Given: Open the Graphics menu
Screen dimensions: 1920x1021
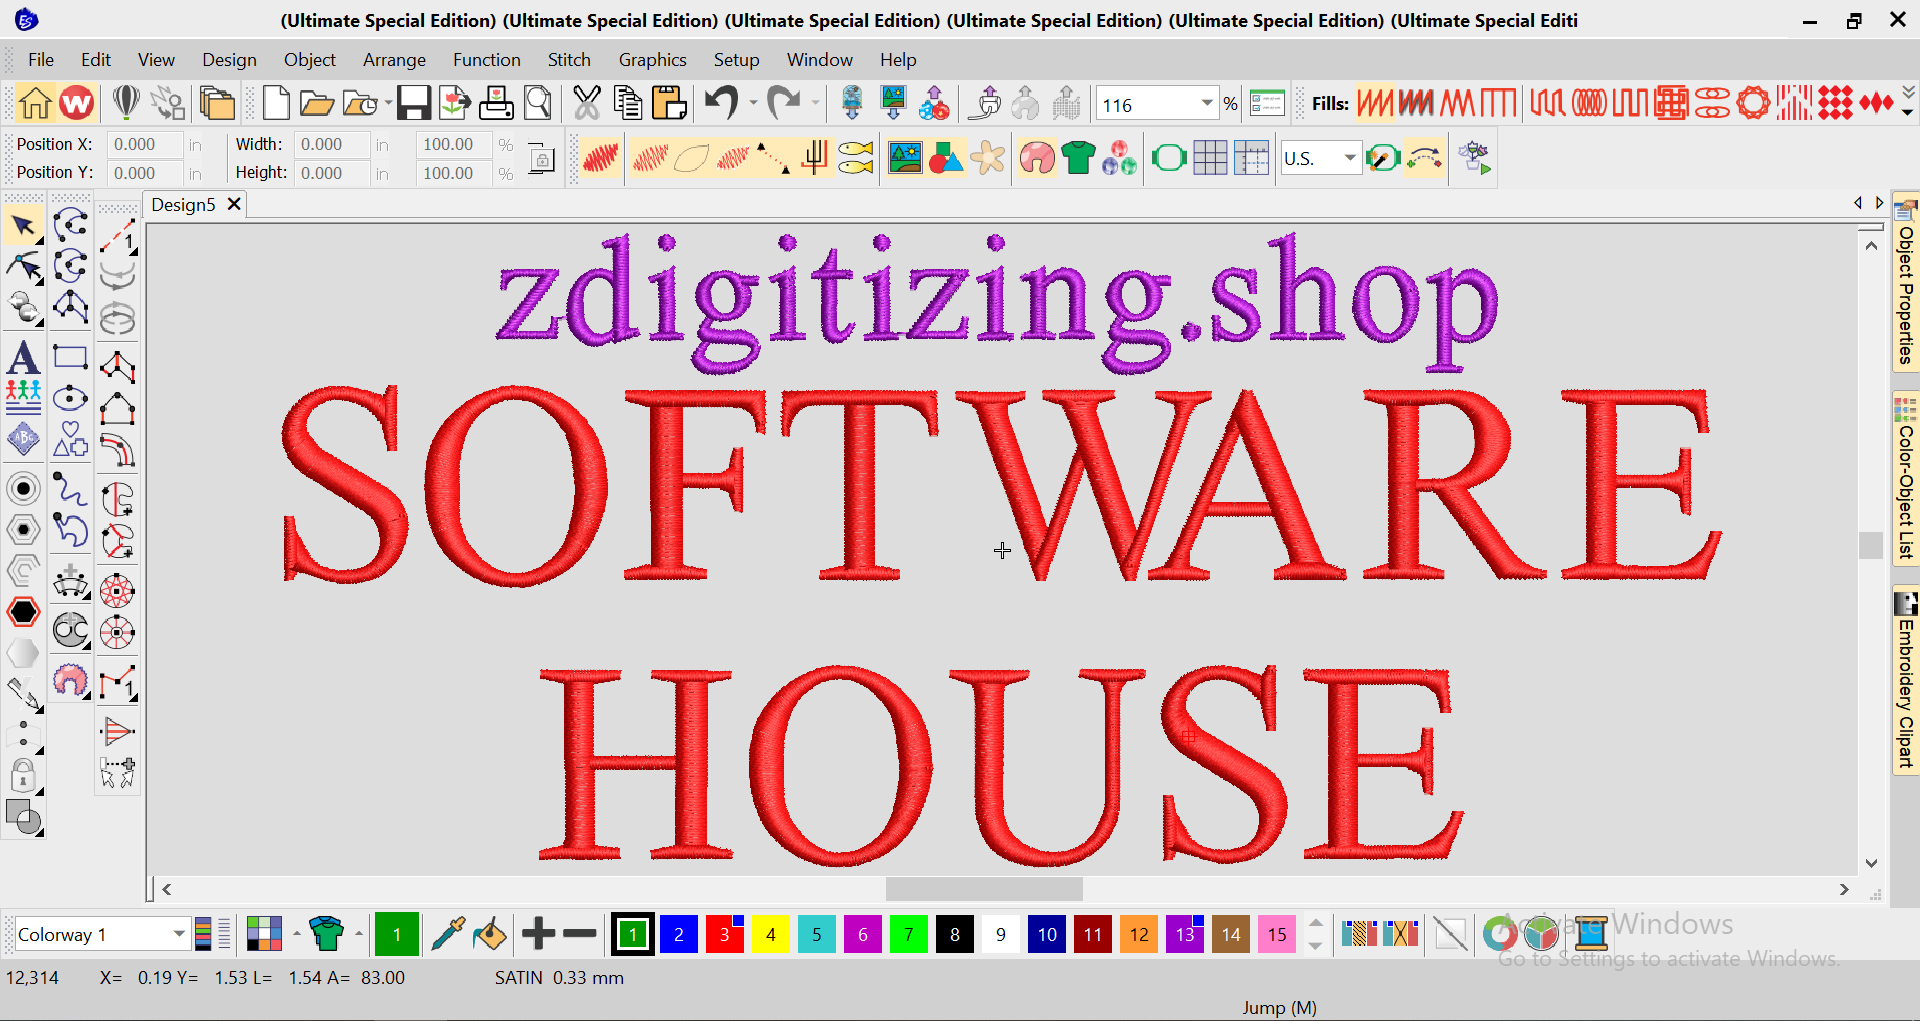Looking at the screenshot, I should 652,60.
